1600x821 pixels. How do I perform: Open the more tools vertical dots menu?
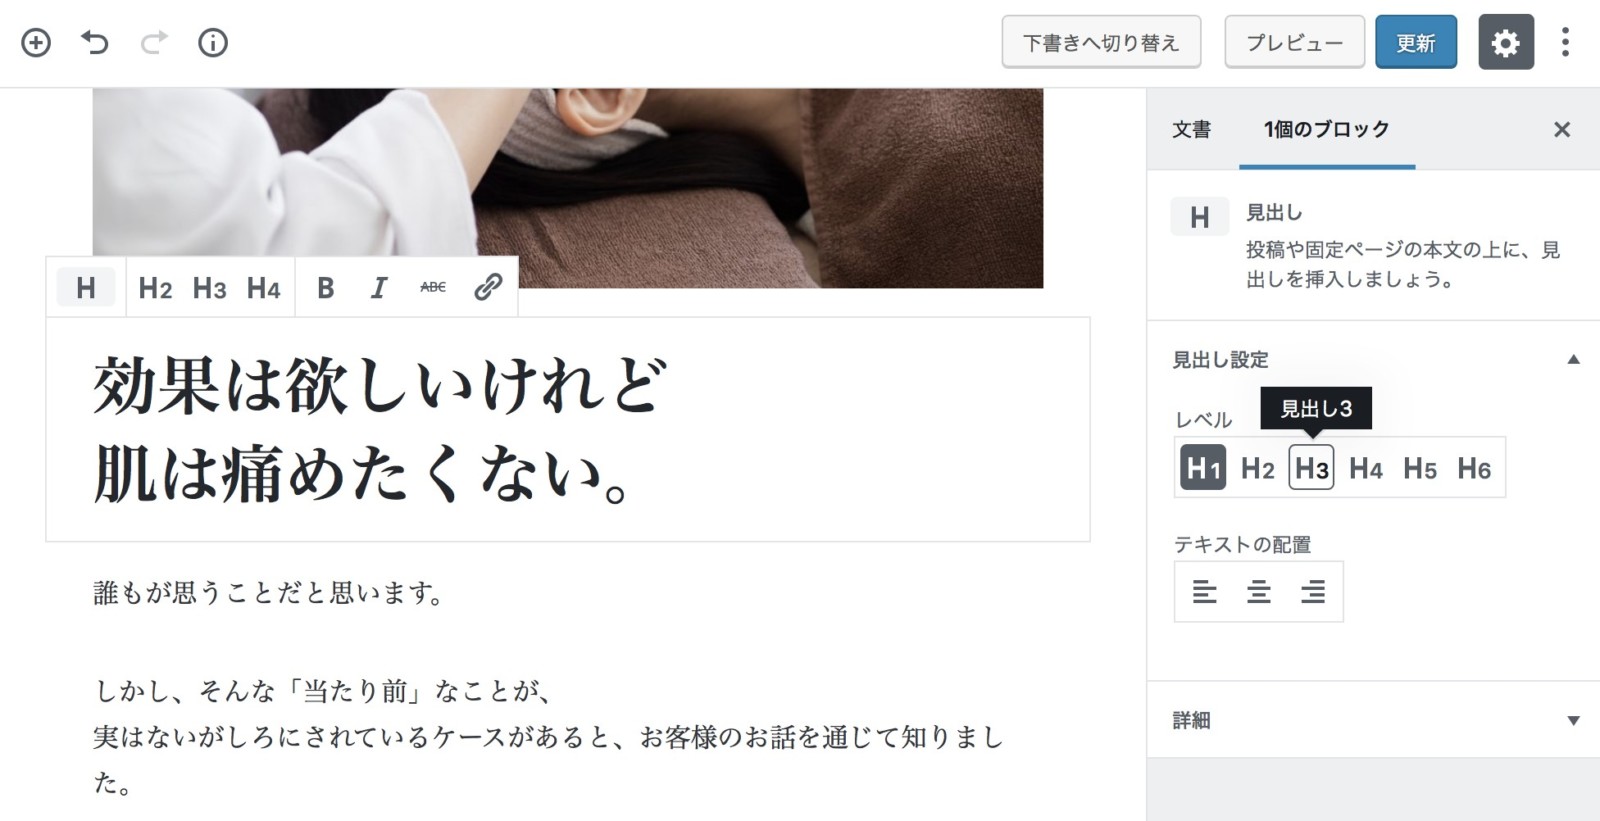(x=1565, y=42)
